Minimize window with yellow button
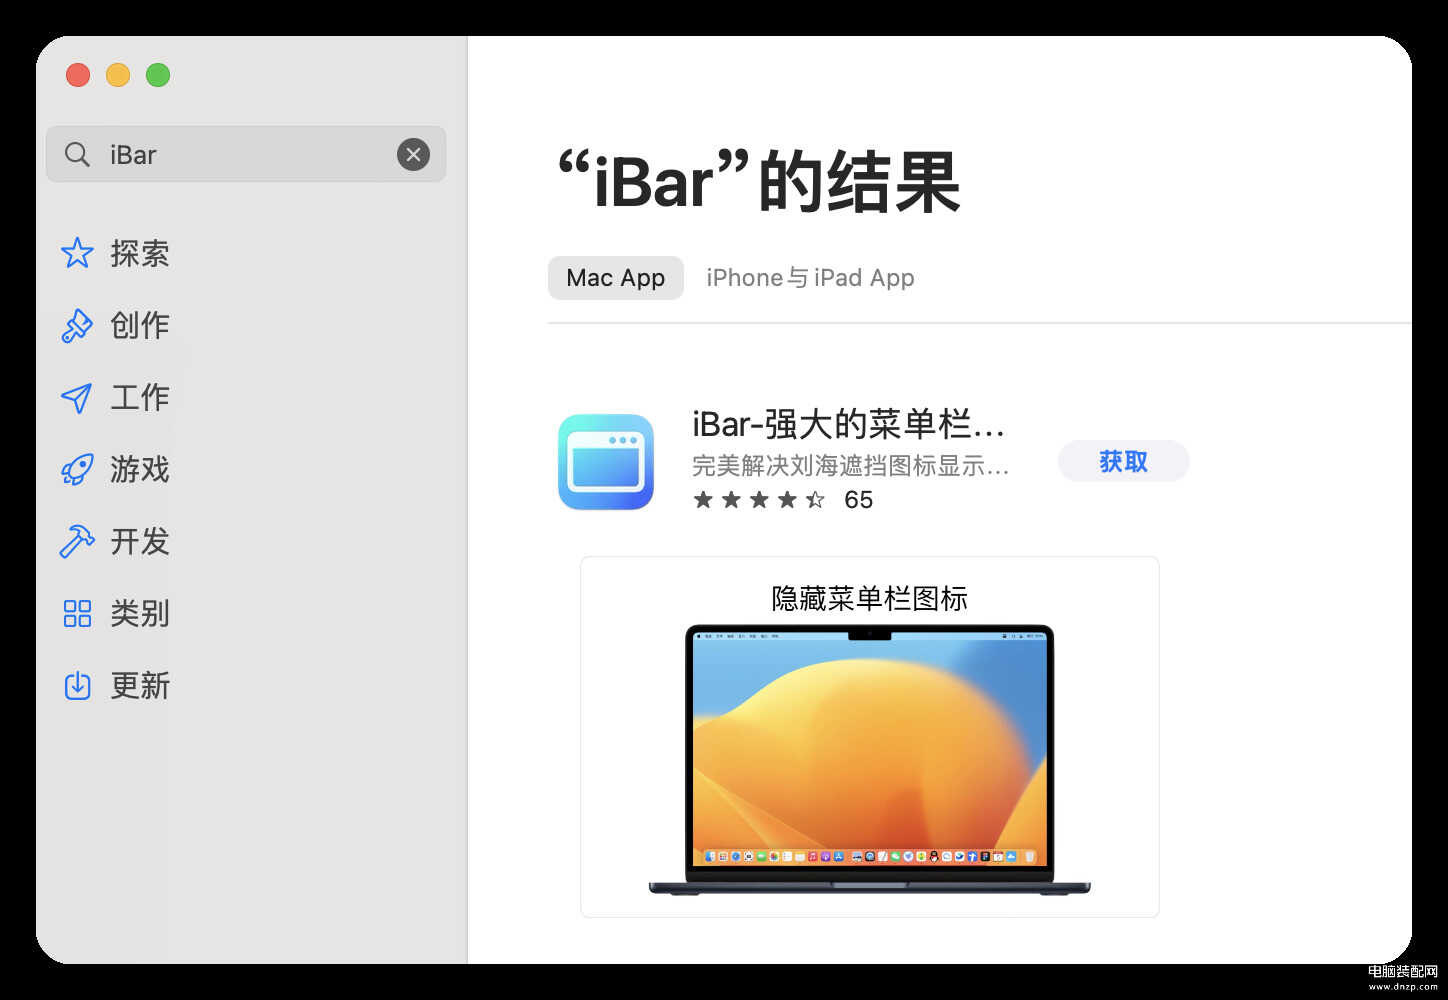The height and width of the screenshot is (1000, 1448). click(x=118, y=75)
